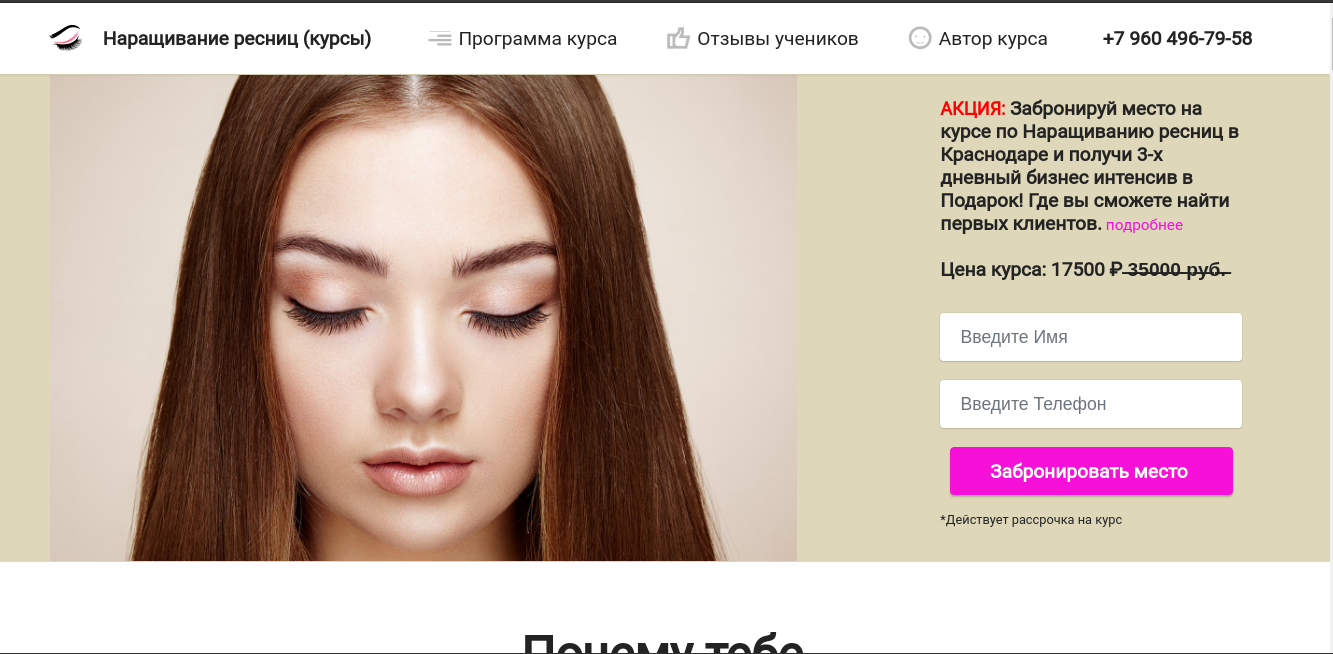The width and height of the screenshot is (1333, 654).
Task: Click the smiley face icon beside Автор курса
Action: click(x=919, y=38)
